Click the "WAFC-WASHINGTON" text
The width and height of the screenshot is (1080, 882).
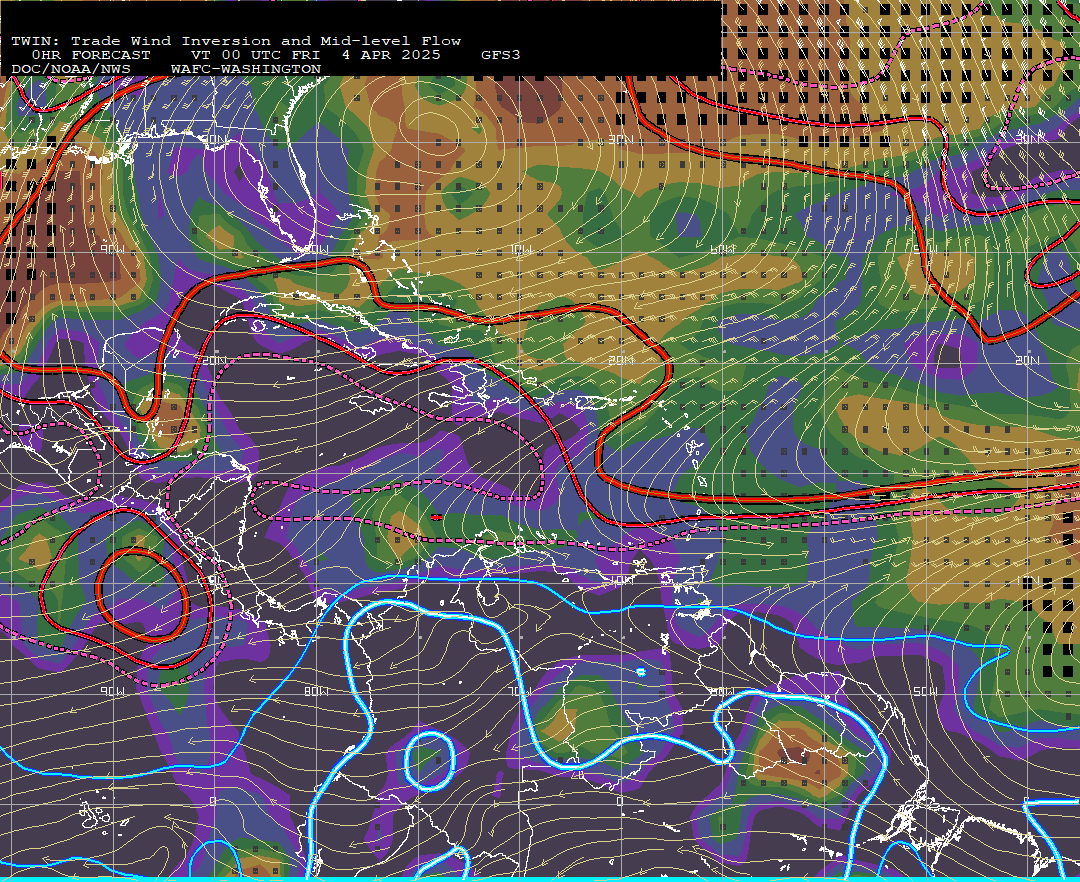pyautogui.click(x=246, y=69)
